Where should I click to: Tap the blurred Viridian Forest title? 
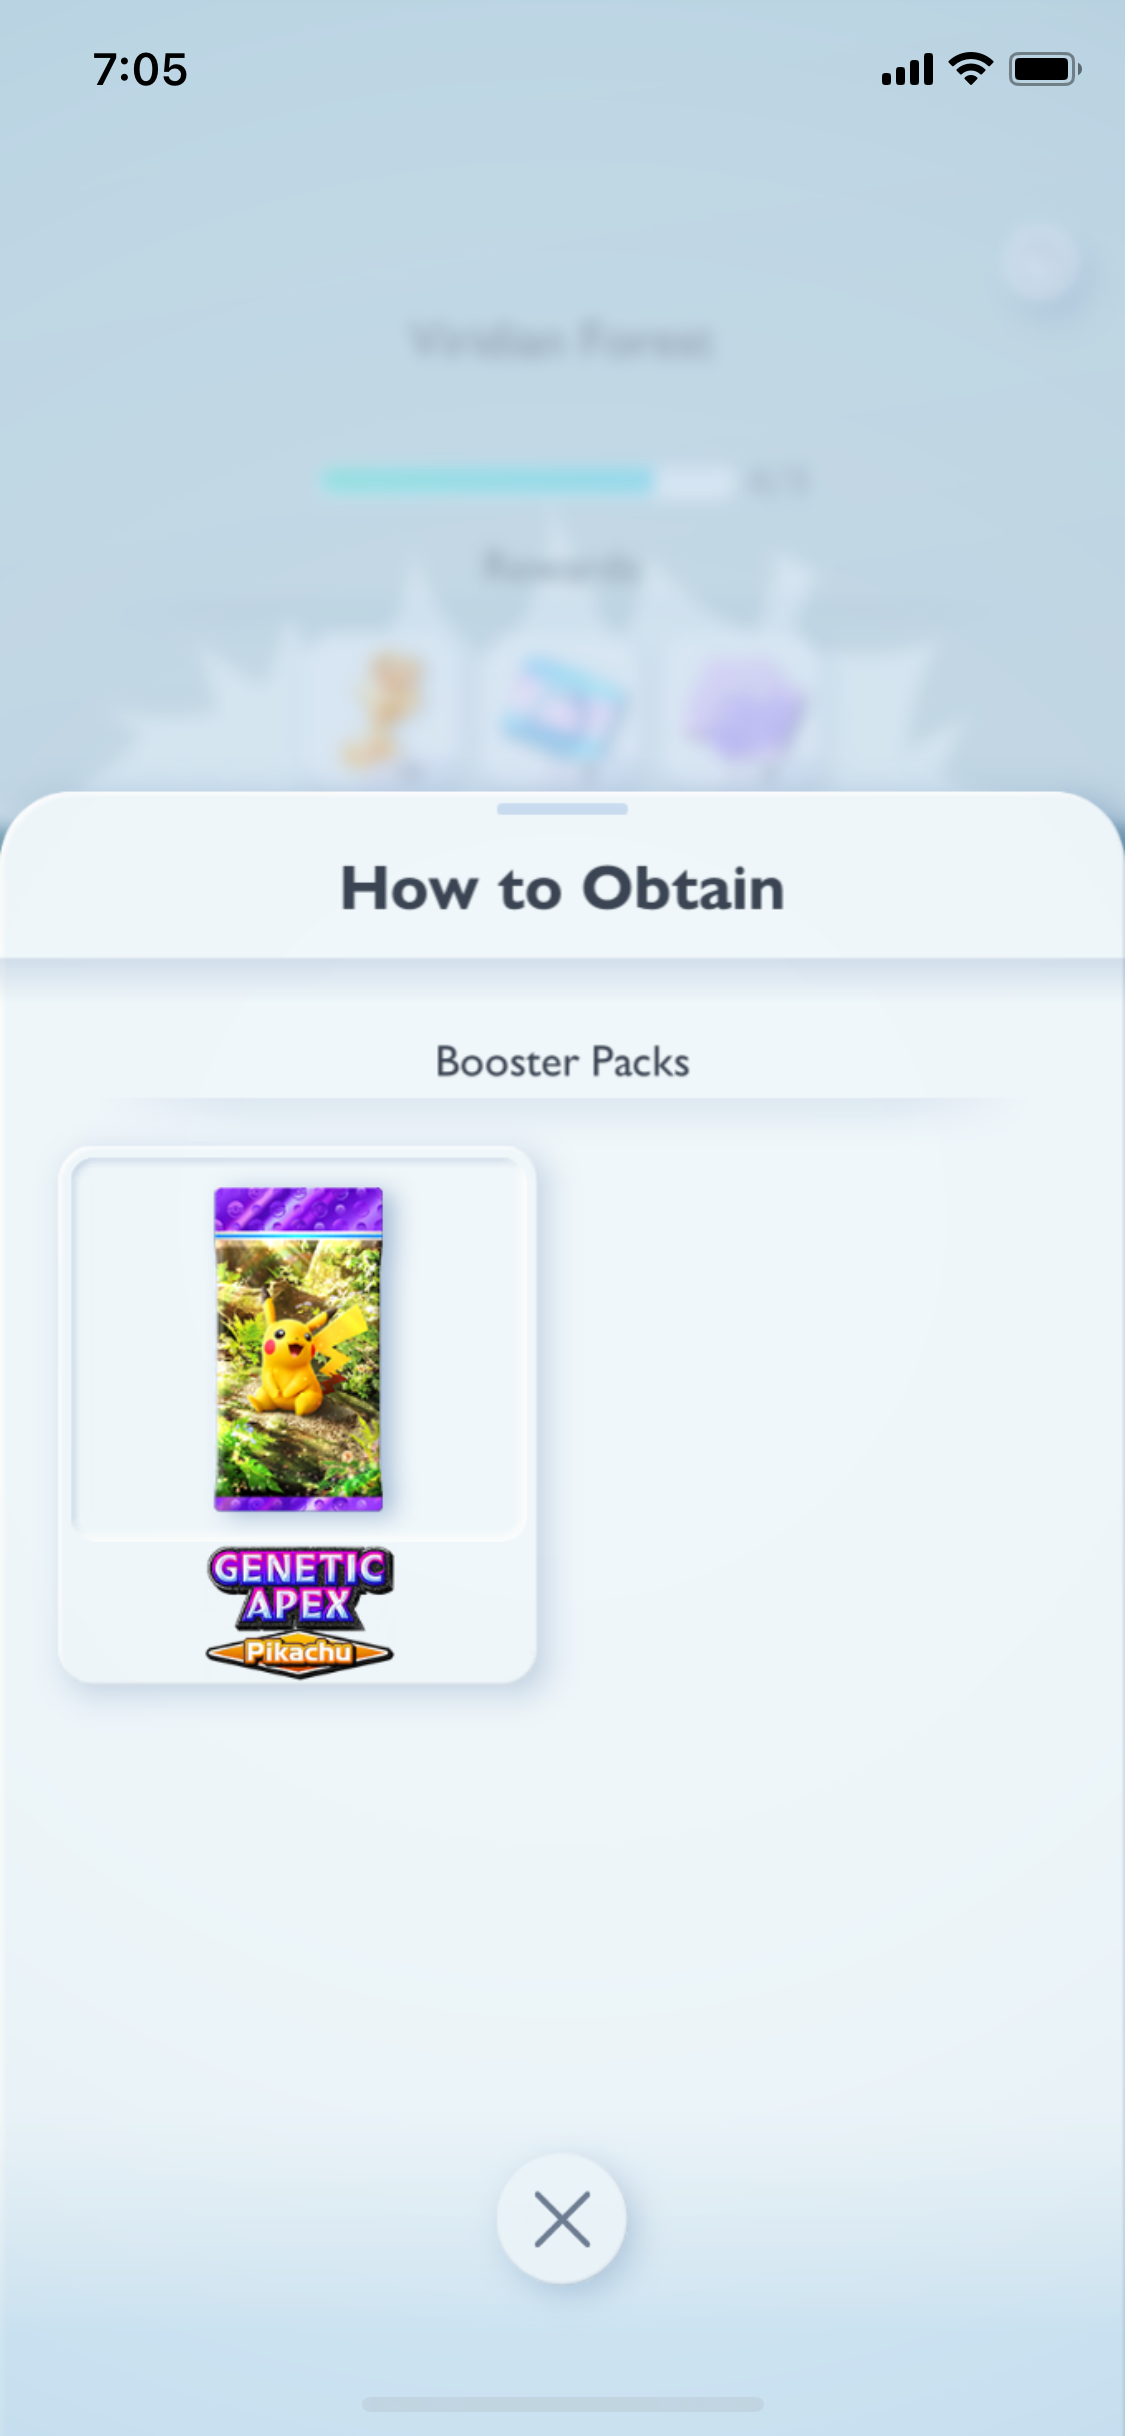[562, 340]
